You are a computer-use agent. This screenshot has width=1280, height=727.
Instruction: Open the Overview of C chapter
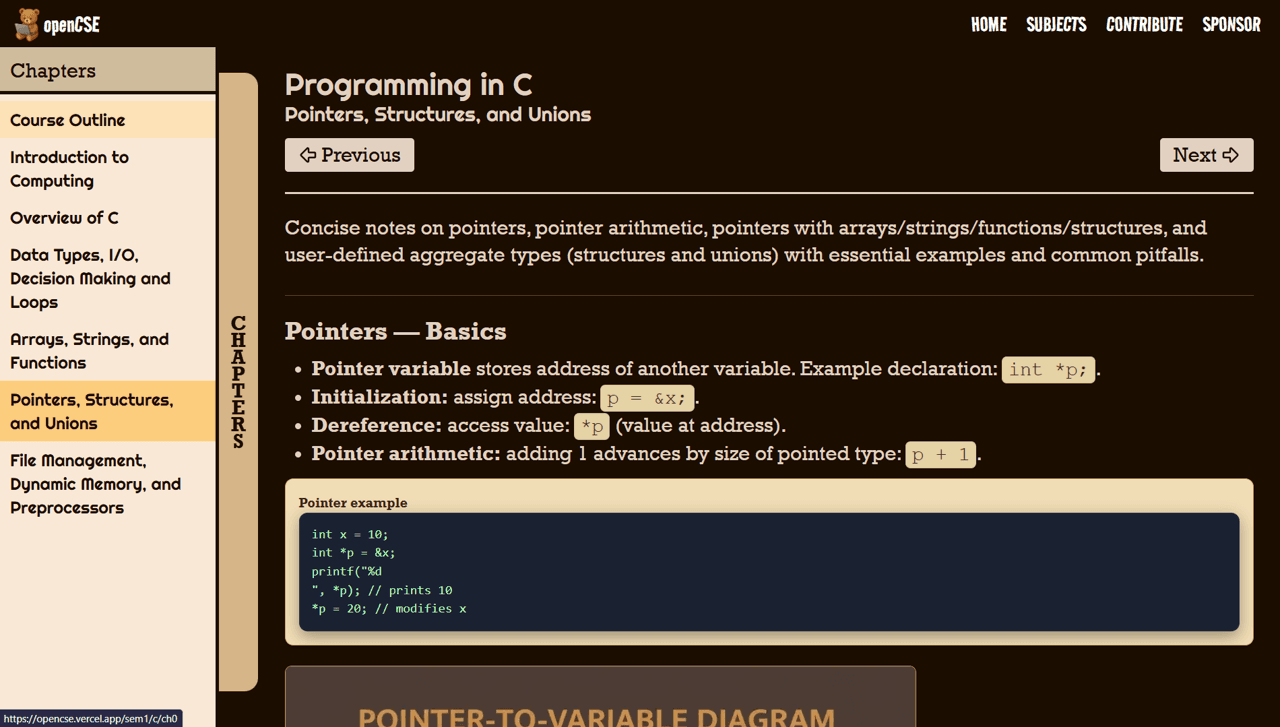(x=64, y=218)
